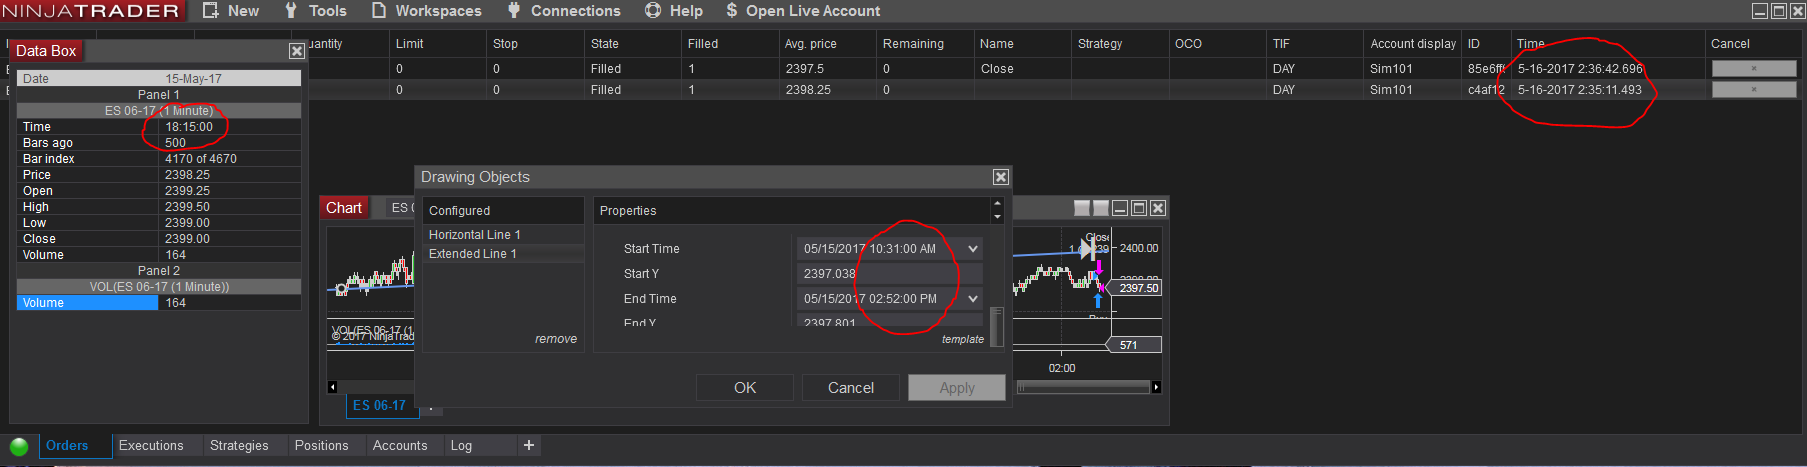Close the Drawing Objects dialog
Viewport: 1807px width, 467px height.
1000,177
